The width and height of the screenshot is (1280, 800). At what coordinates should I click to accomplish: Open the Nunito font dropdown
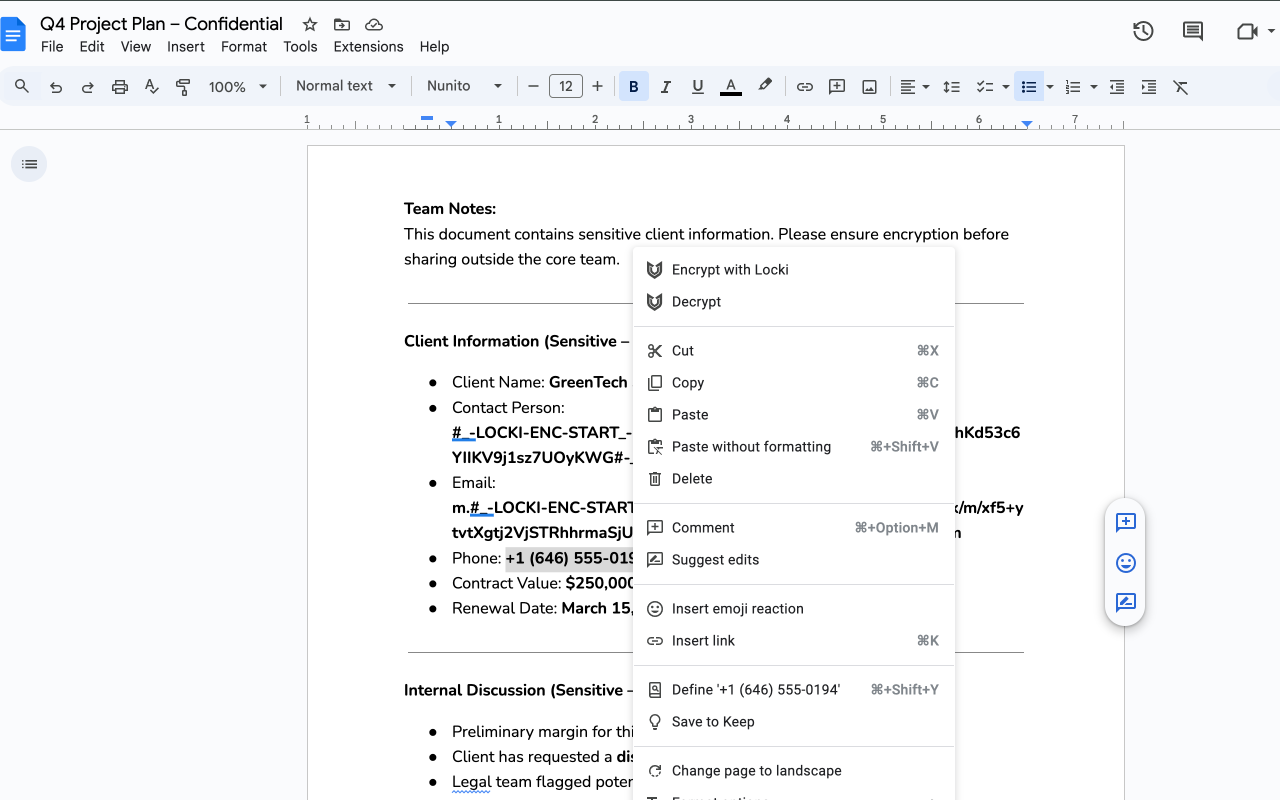[x=464, y=86]
